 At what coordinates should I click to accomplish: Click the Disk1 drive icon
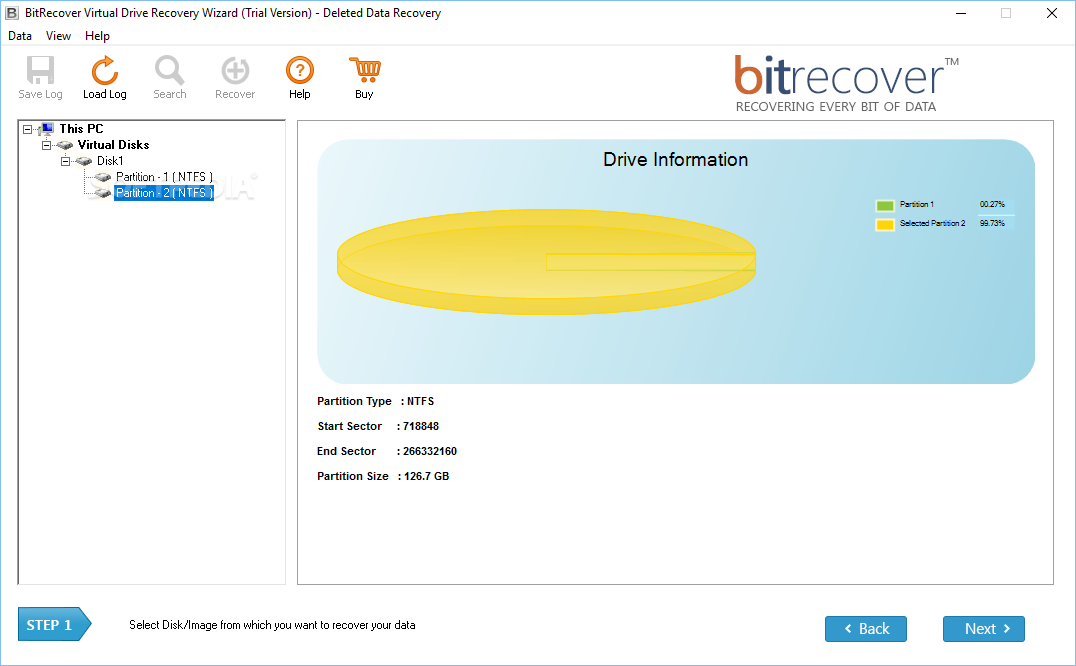click(84, 161)
